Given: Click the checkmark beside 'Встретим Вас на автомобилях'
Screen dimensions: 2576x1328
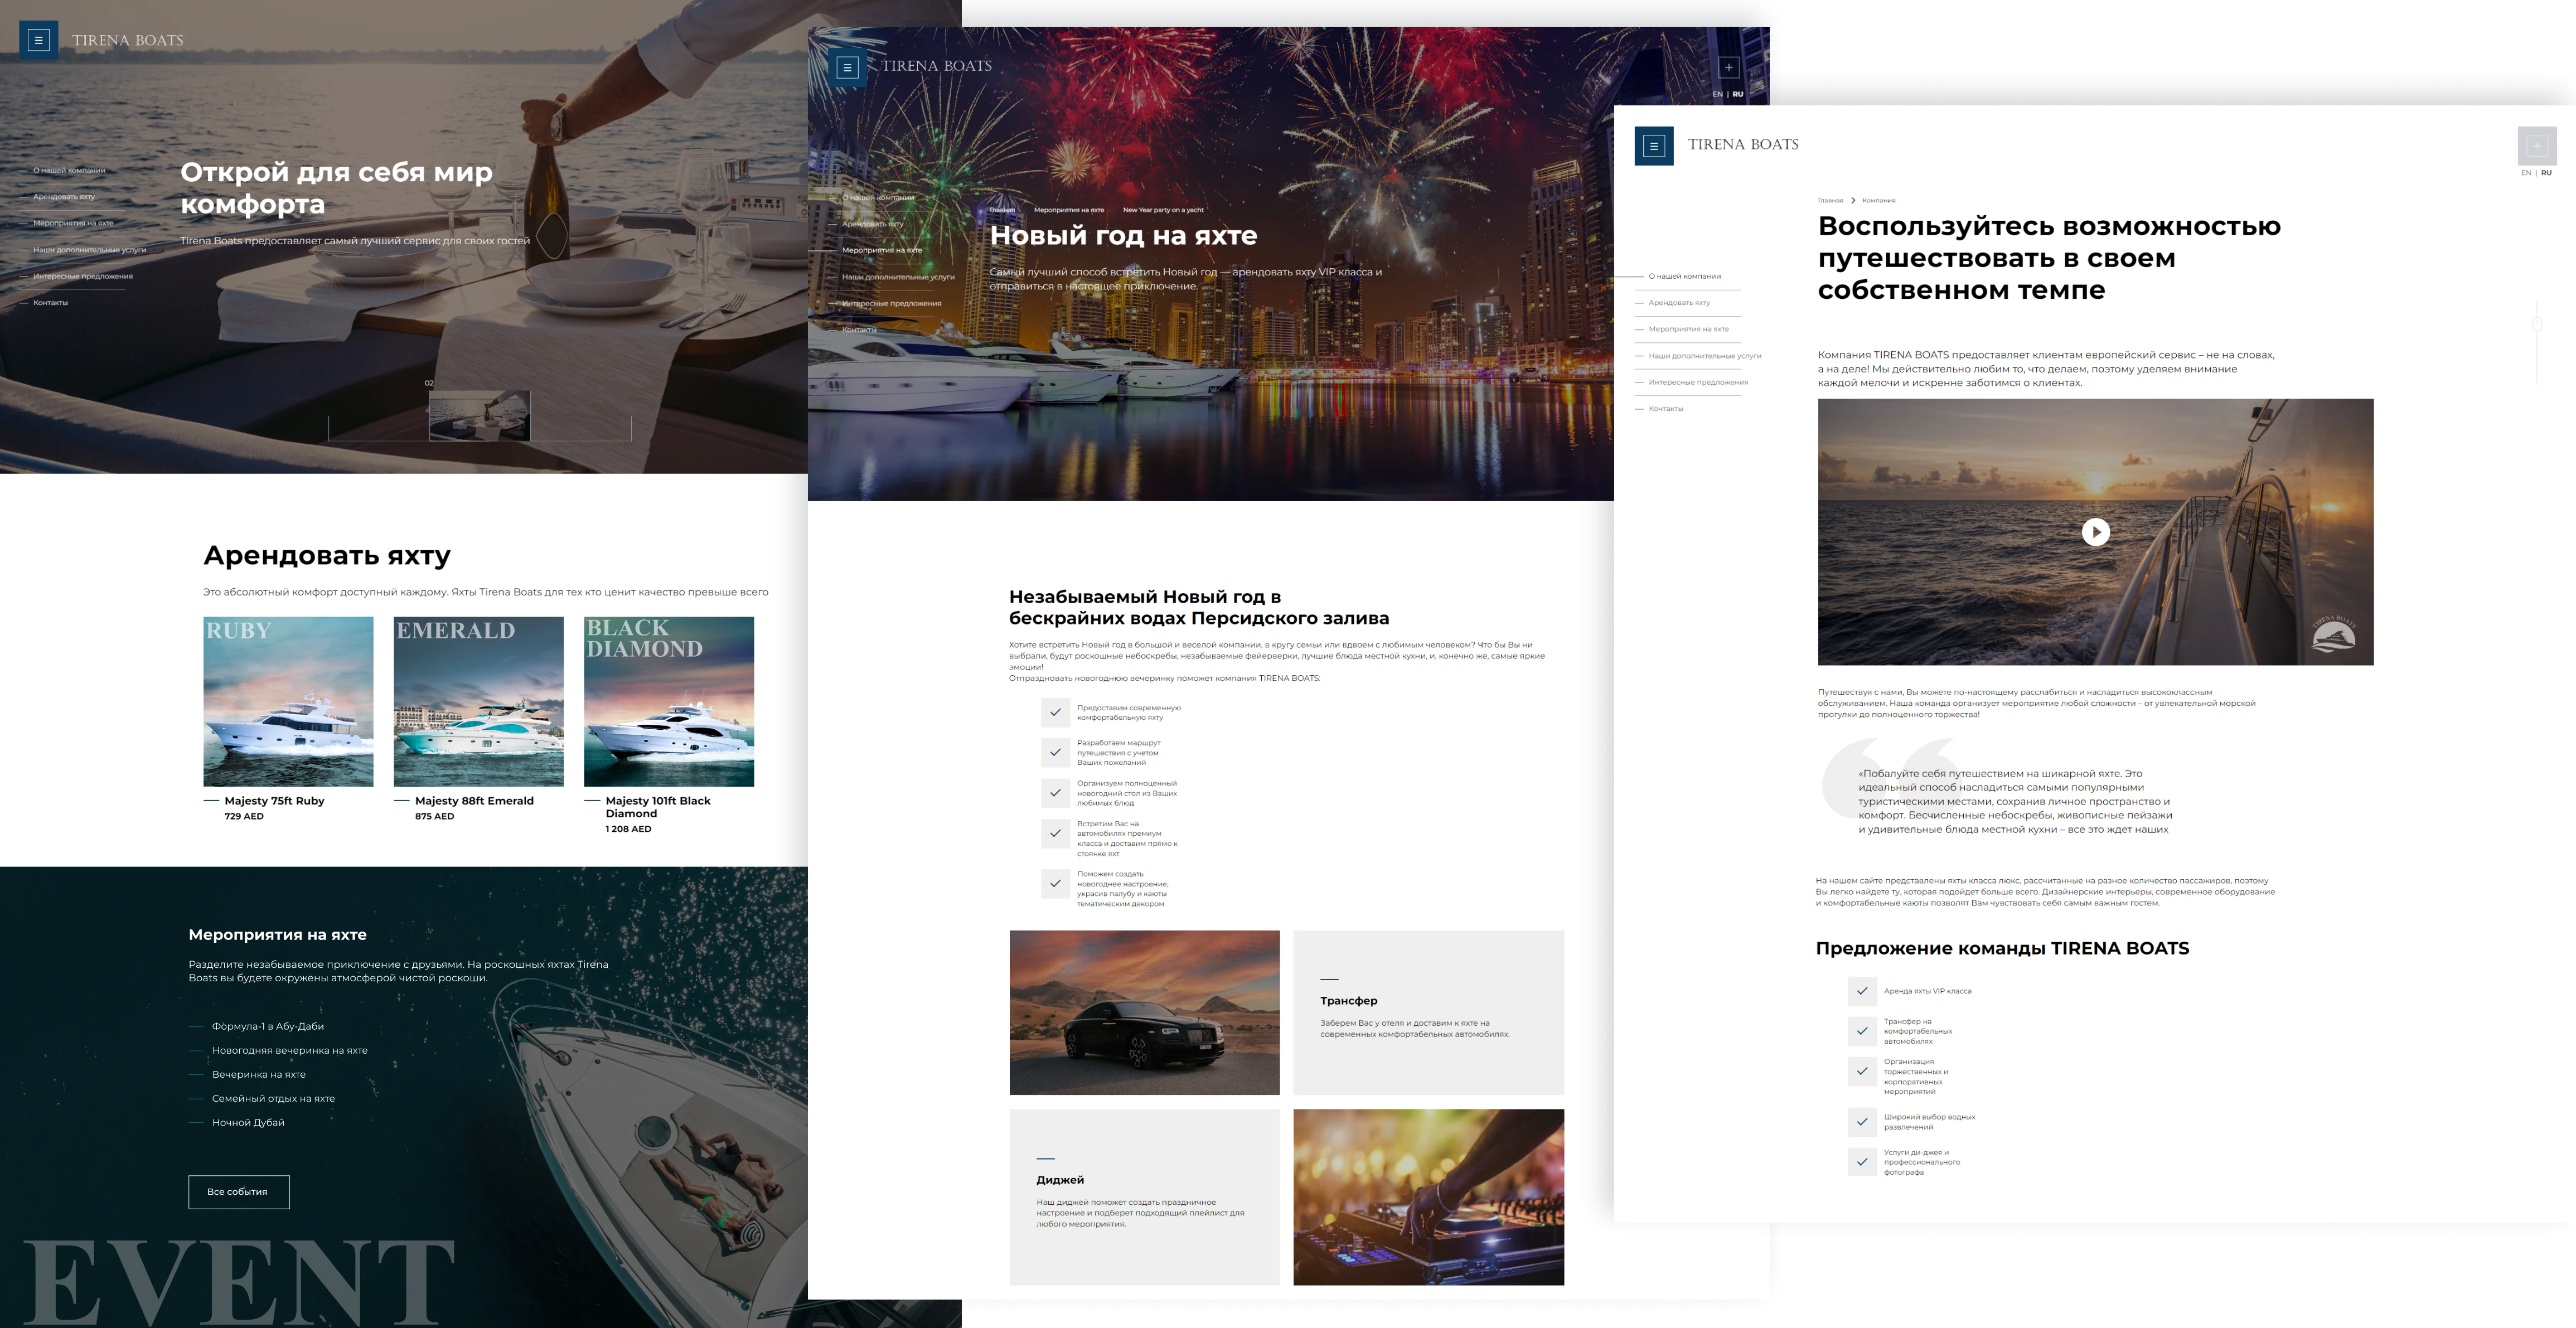Looking at the screenshot, I should 1055,833.
